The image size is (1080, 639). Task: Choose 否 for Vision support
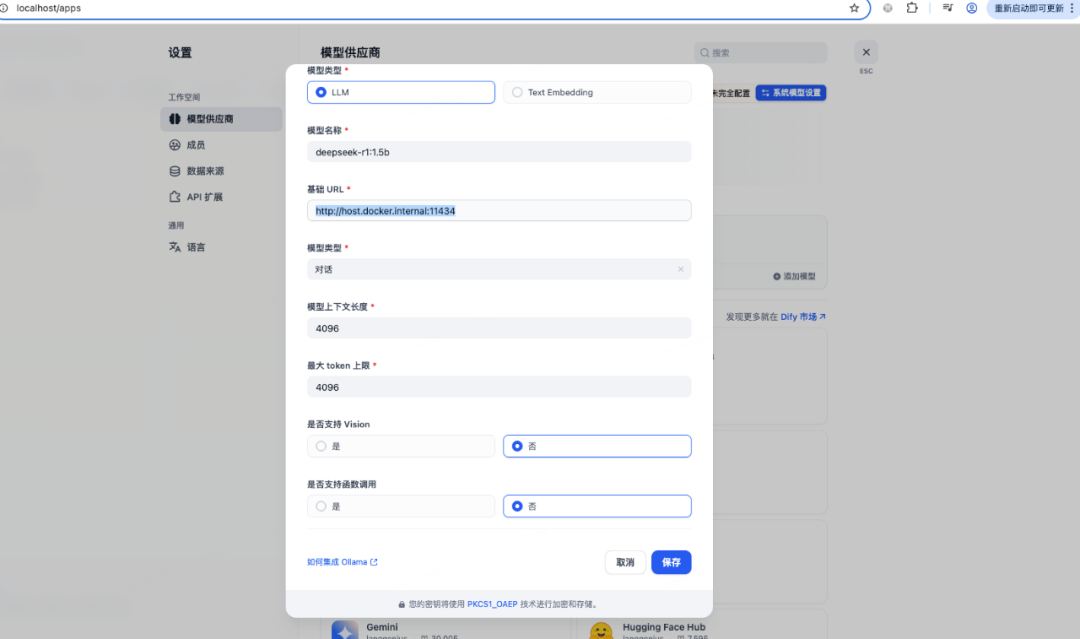click(x=597, y=446)
